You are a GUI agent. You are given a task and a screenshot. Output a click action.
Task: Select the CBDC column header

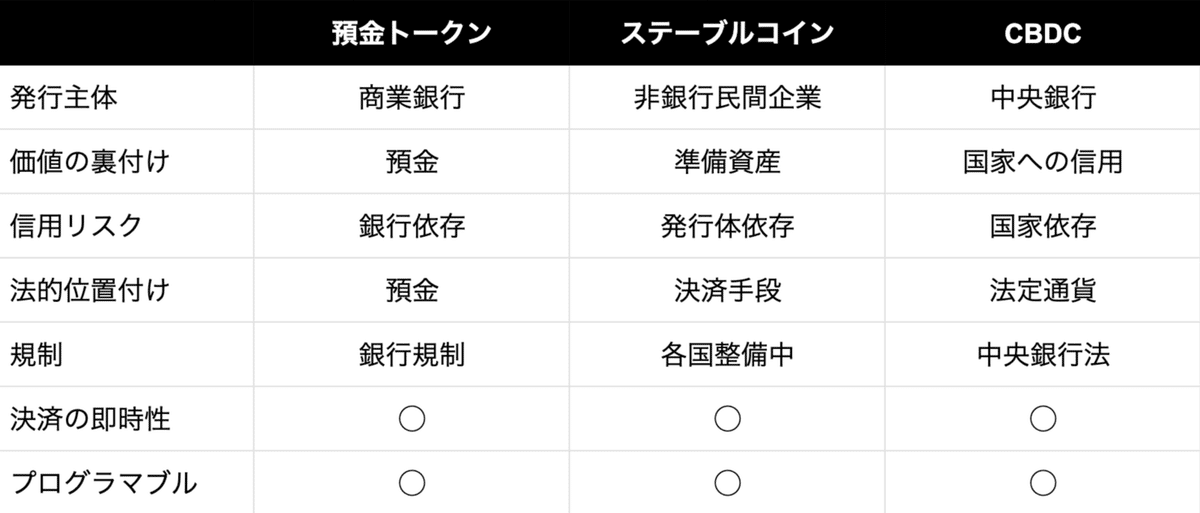coord(1043,33)
